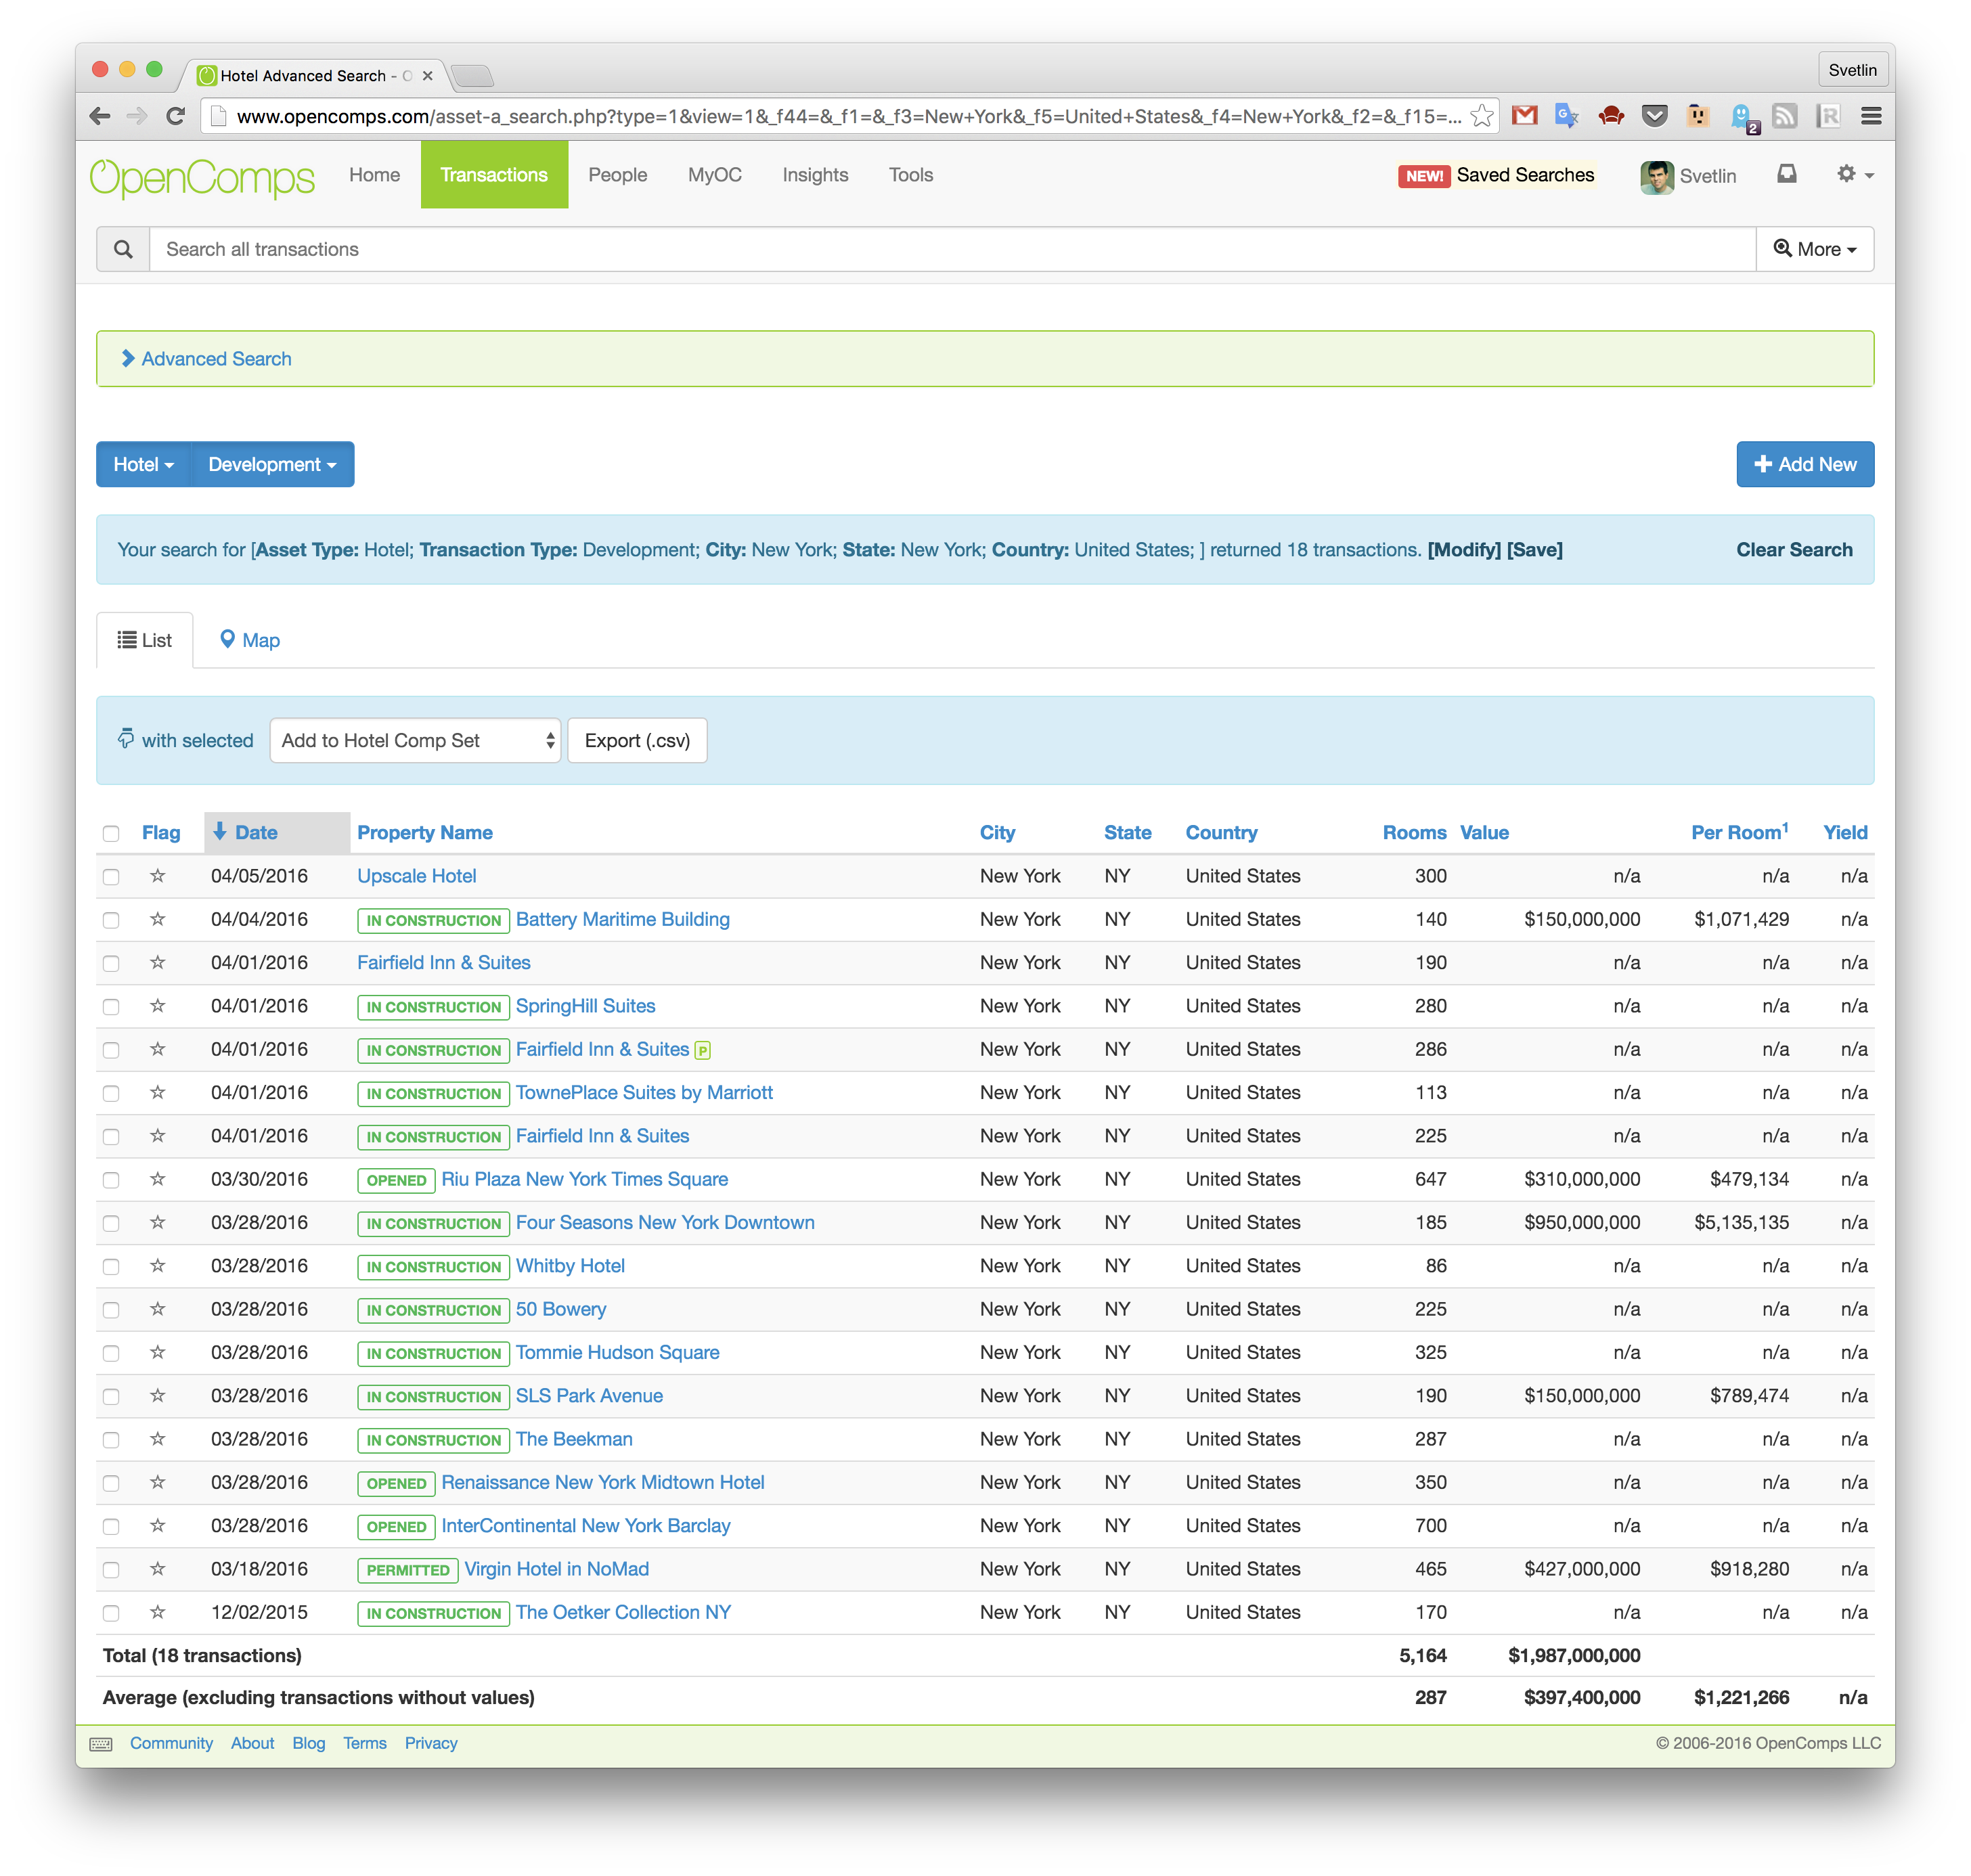Open the notifications inbox icon

pyautogui.click(x=1786, y=175)
